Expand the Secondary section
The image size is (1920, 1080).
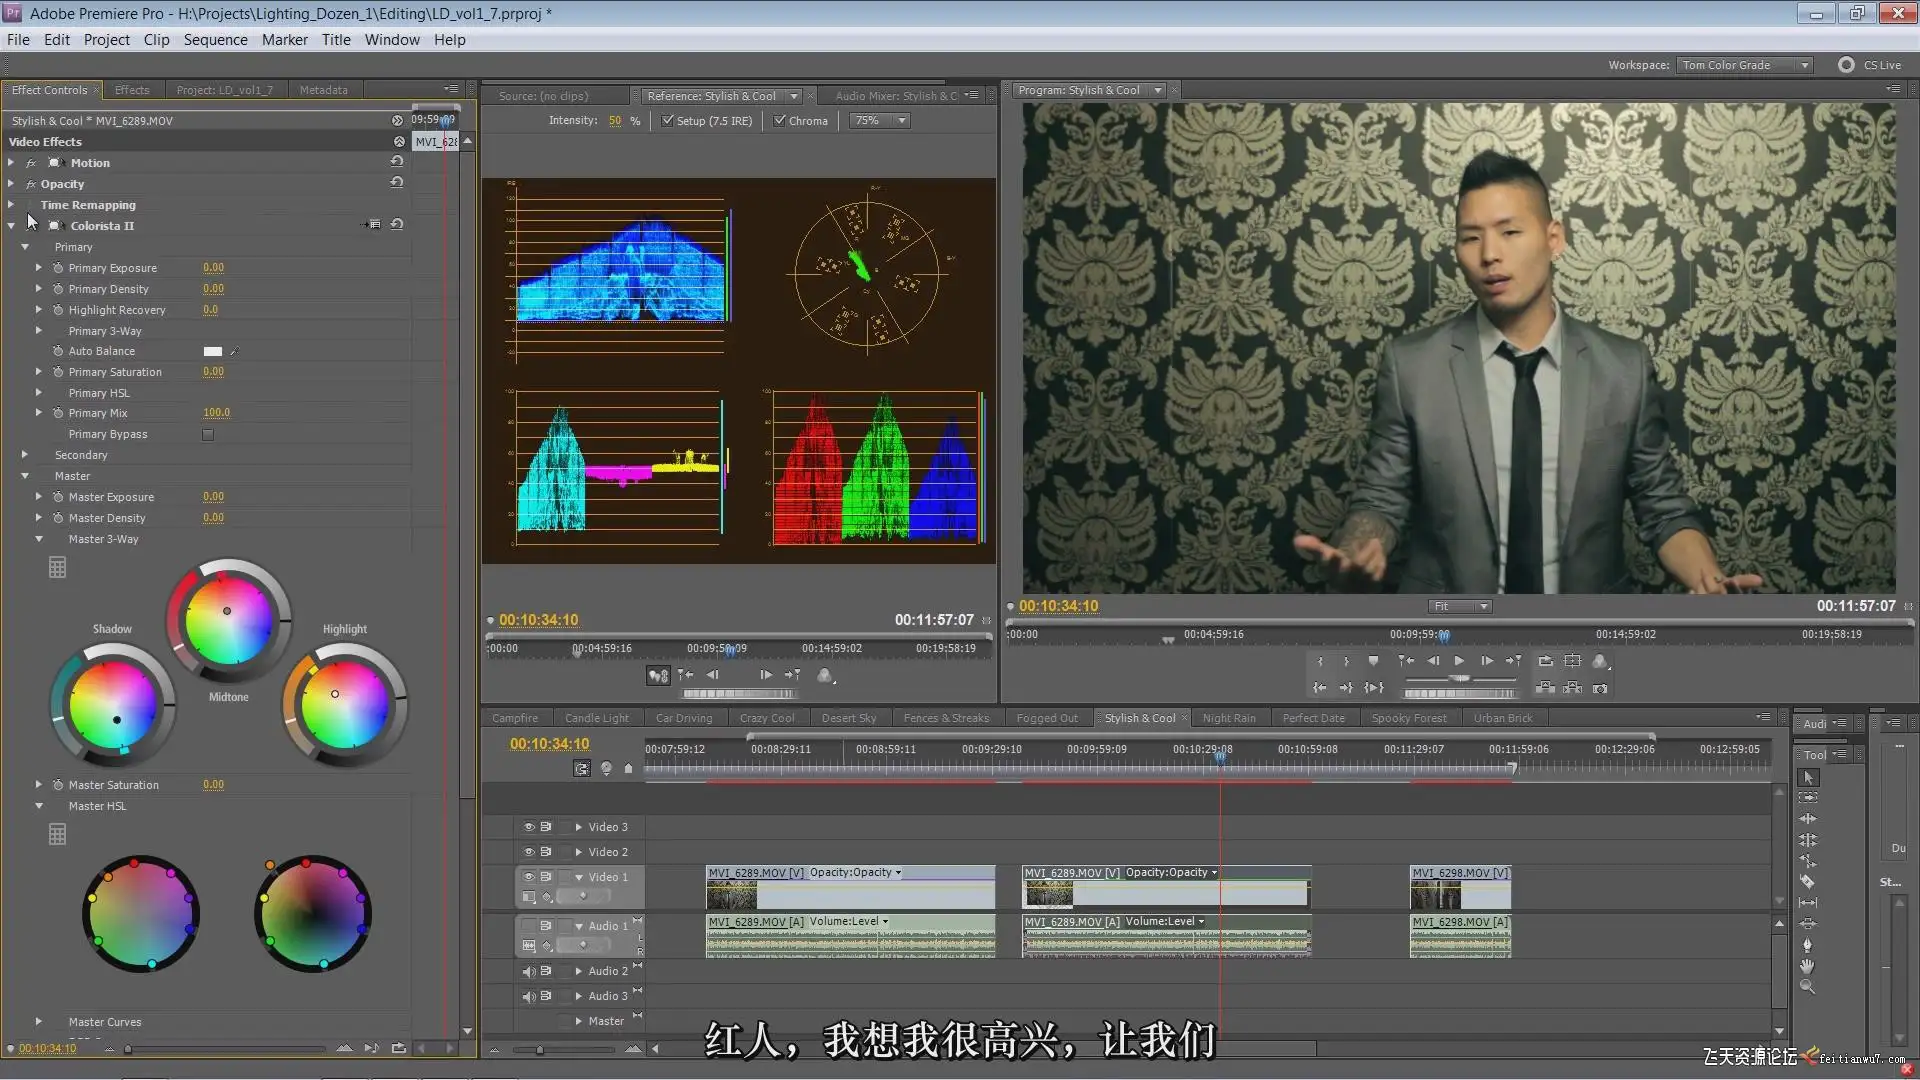click(25, 455)
